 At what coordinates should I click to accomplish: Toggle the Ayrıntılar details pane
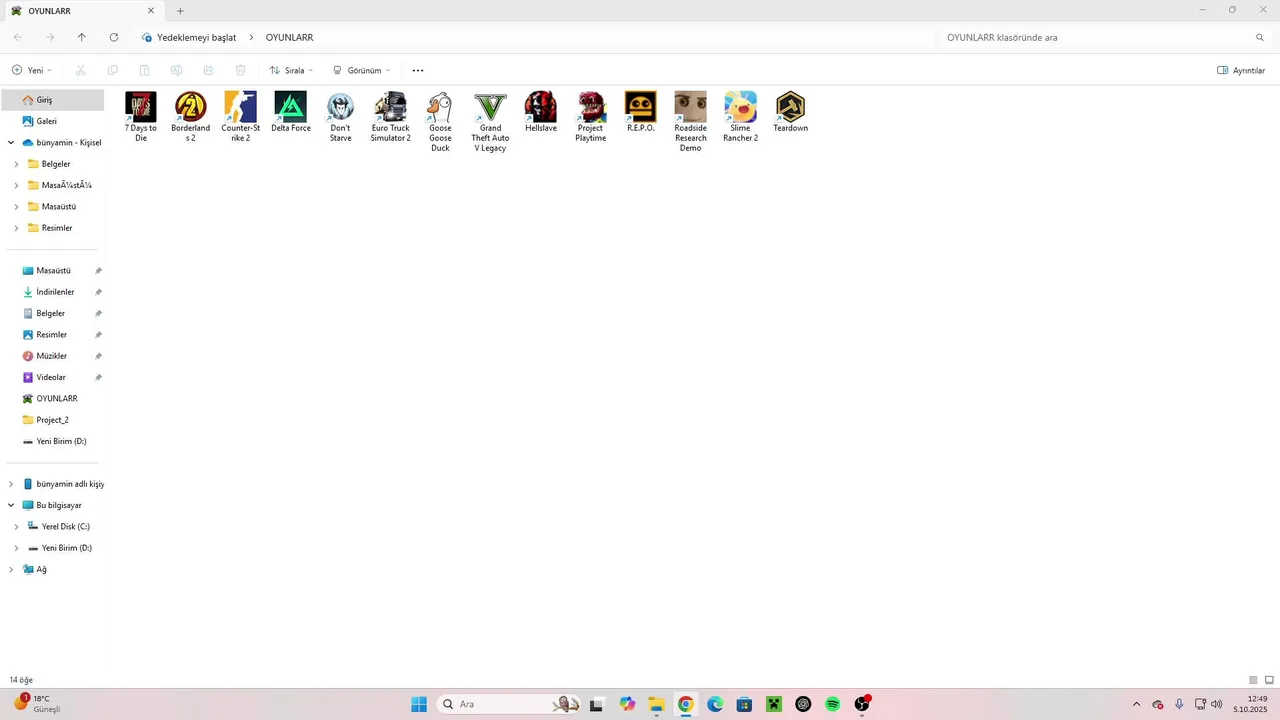click(x=1241, y=70)
